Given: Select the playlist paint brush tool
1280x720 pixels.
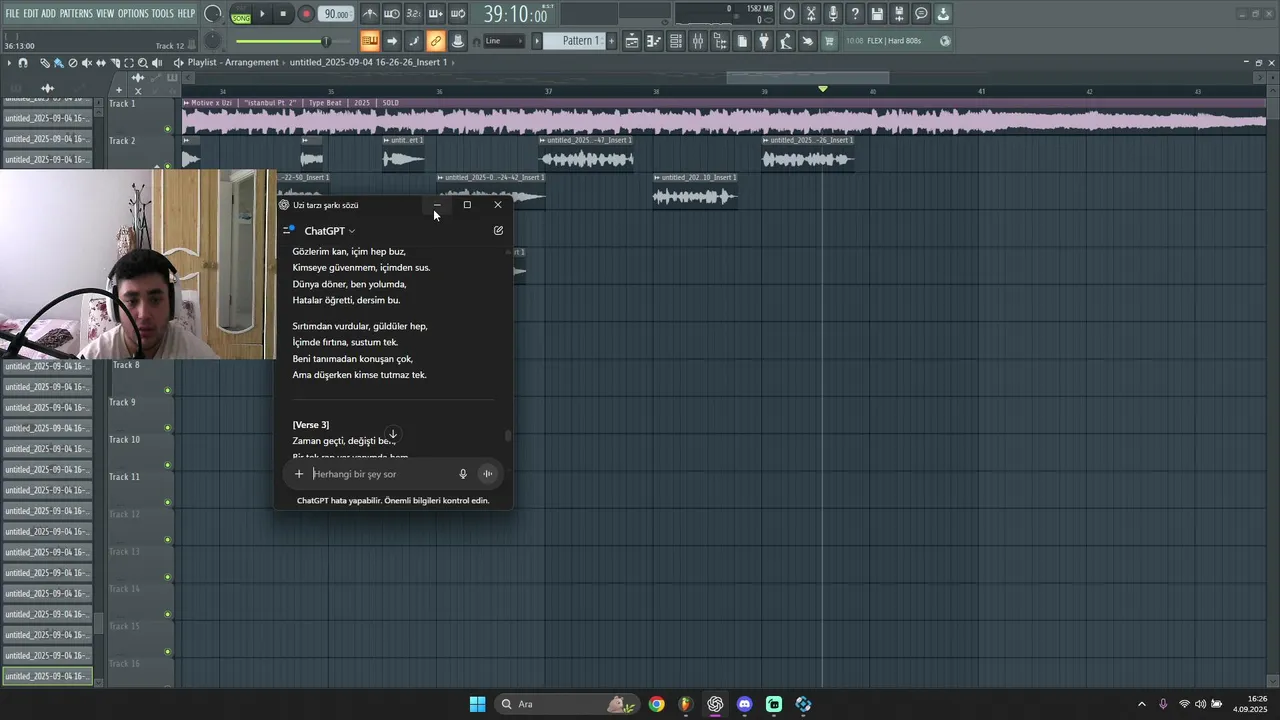Looking at the screenshot, I should click(x=58, y=62).
